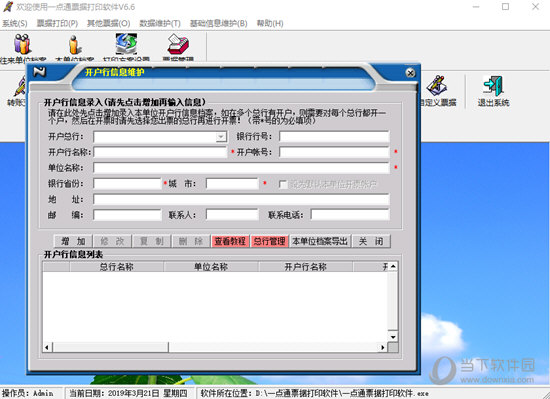Toggle 设为默认本单位开票账户 checkbox
550x399 pixels.
(283, 184)
